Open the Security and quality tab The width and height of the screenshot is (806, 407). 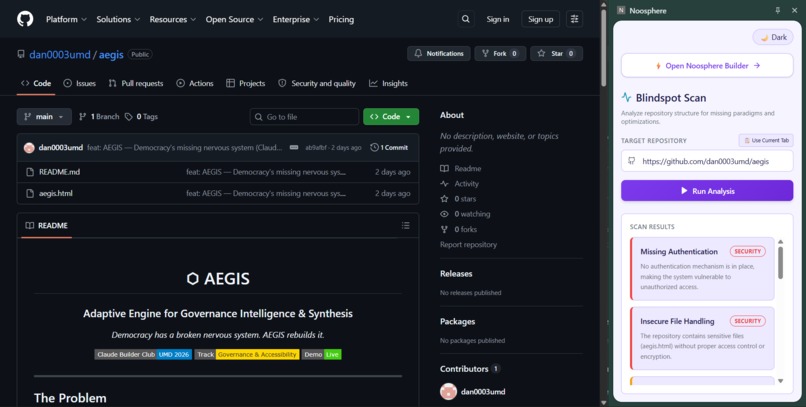point(317,83)
